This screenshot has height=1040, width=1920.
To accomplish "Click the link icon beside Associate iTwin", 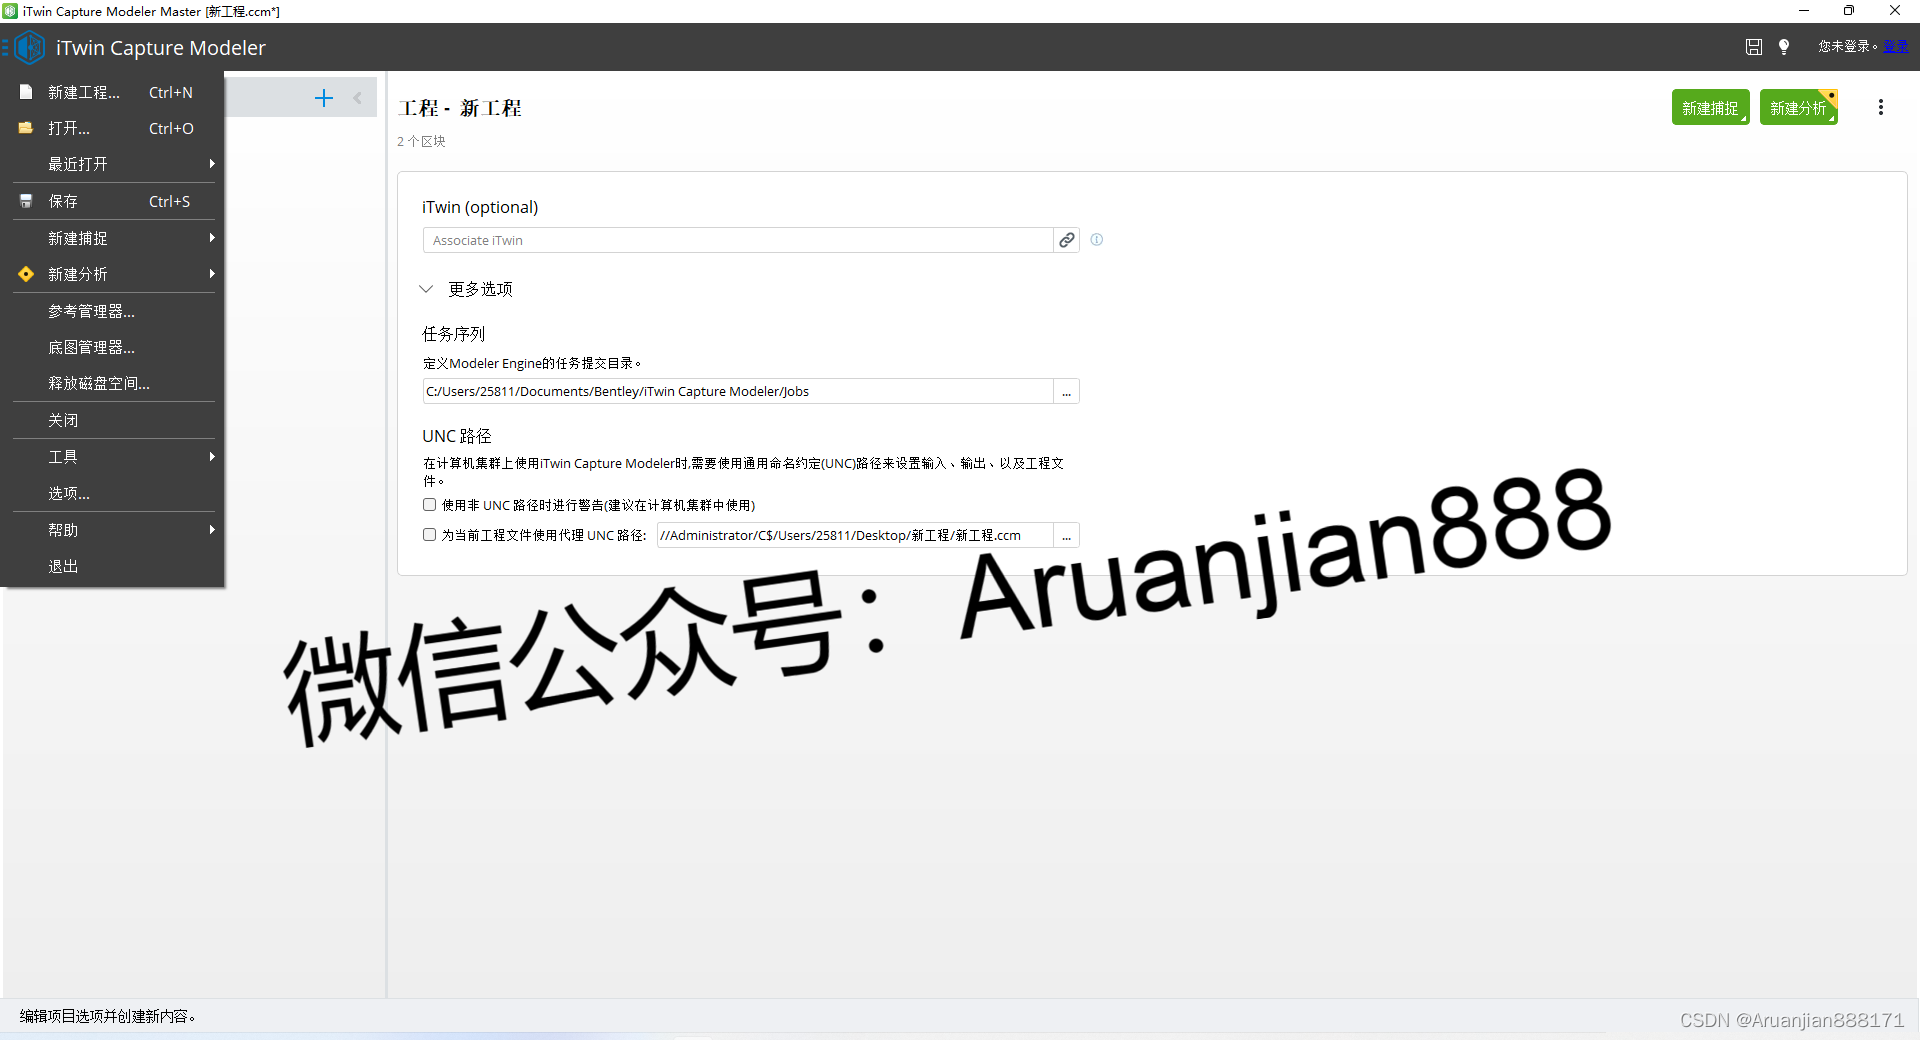I will [1067, 240].
